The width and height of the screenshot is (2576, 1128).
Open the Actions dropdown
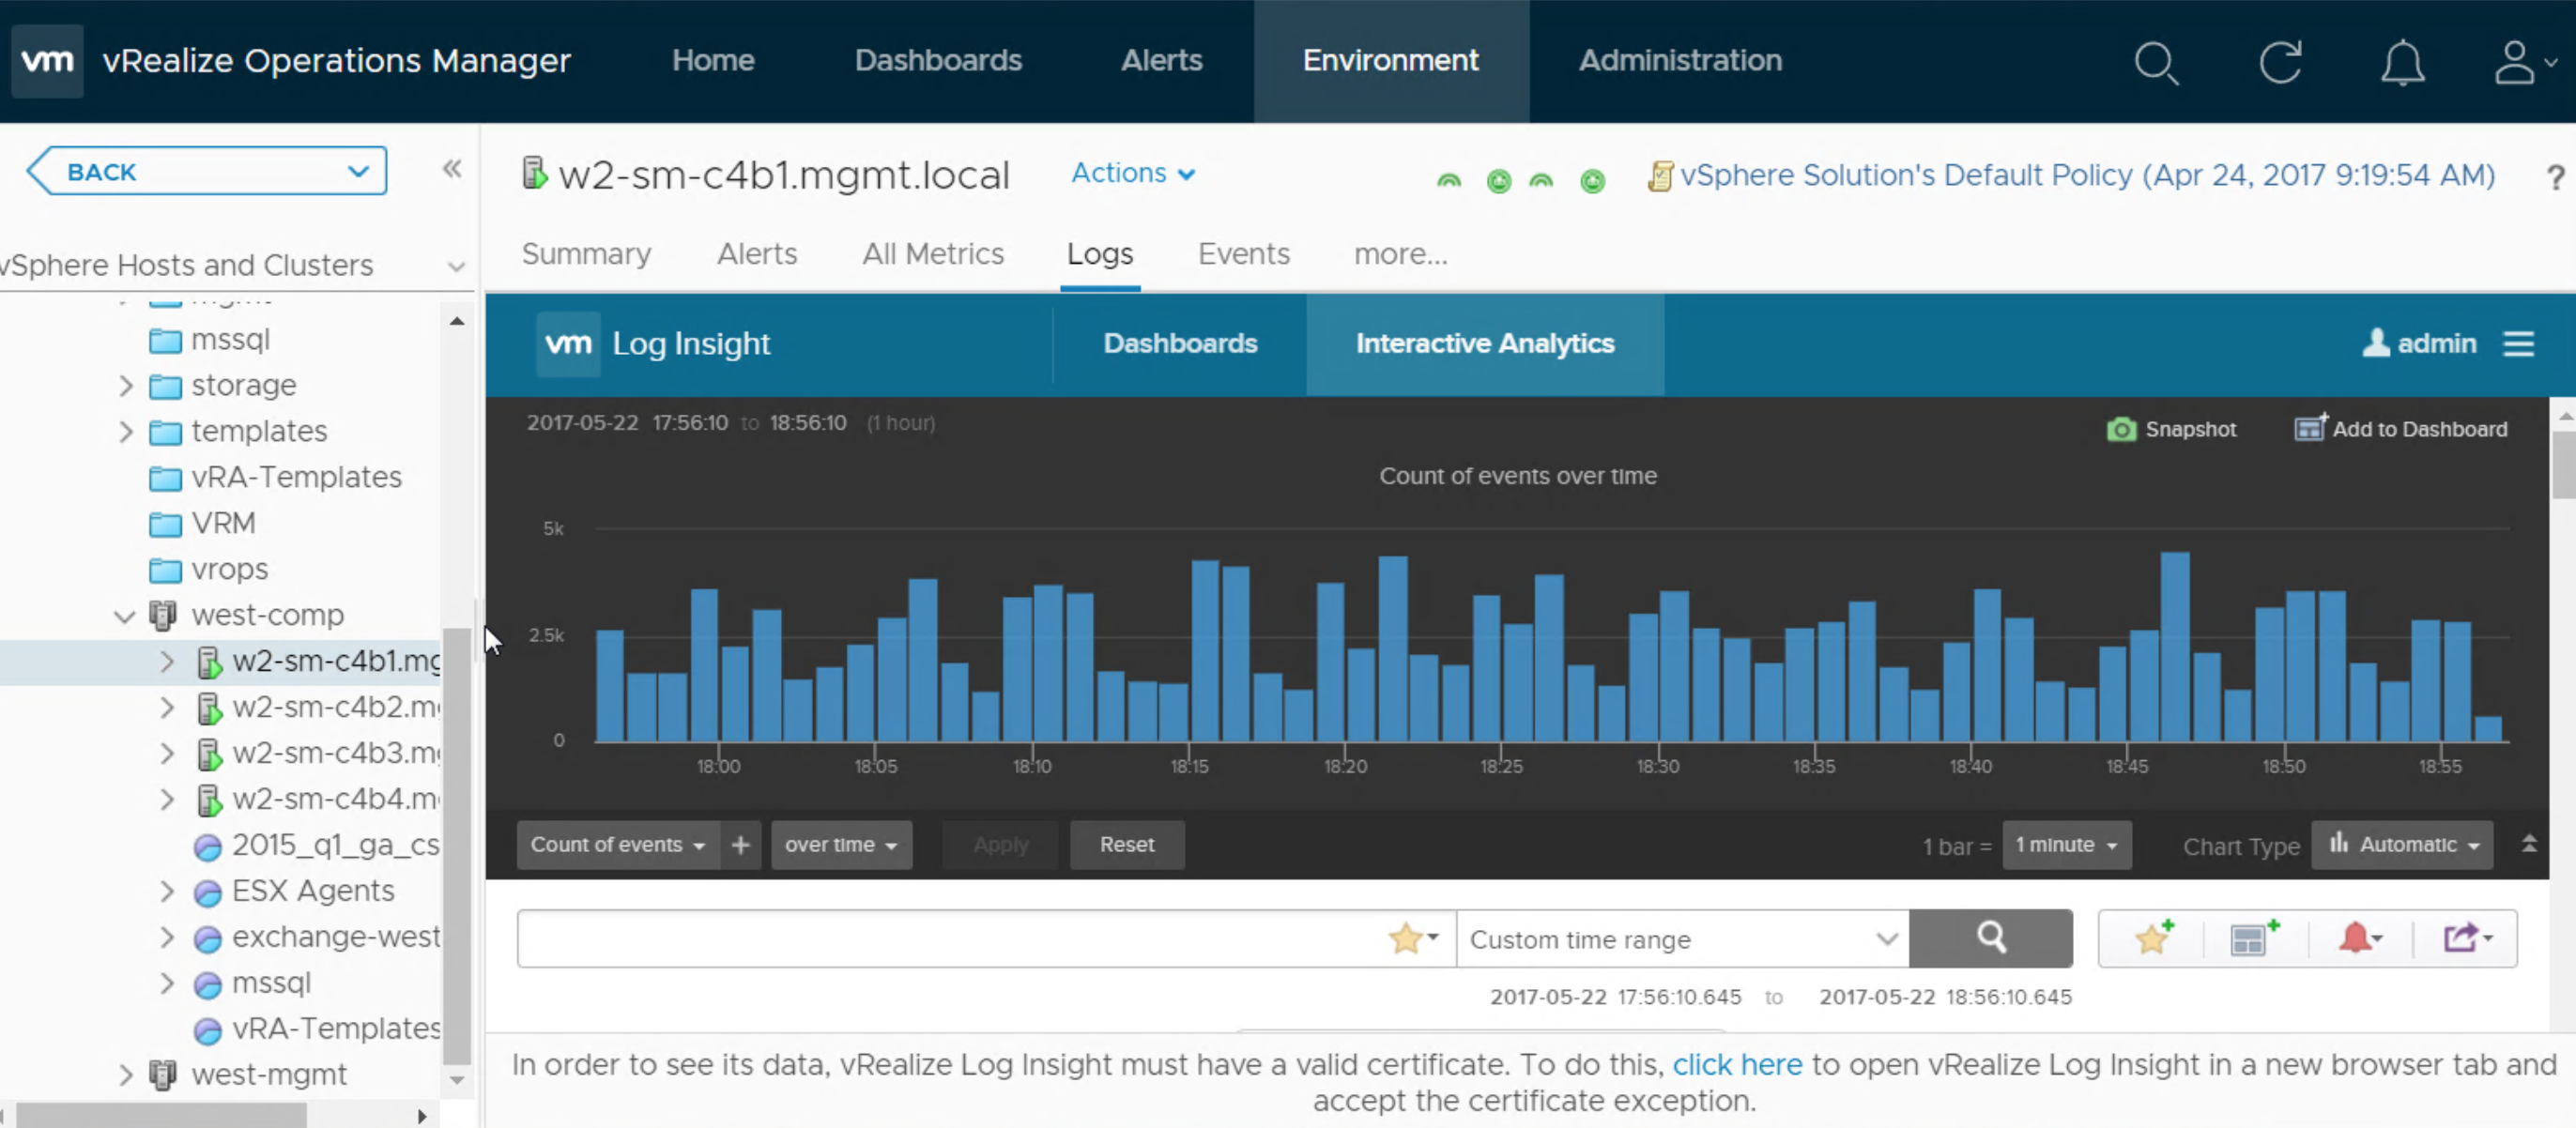1133,173
